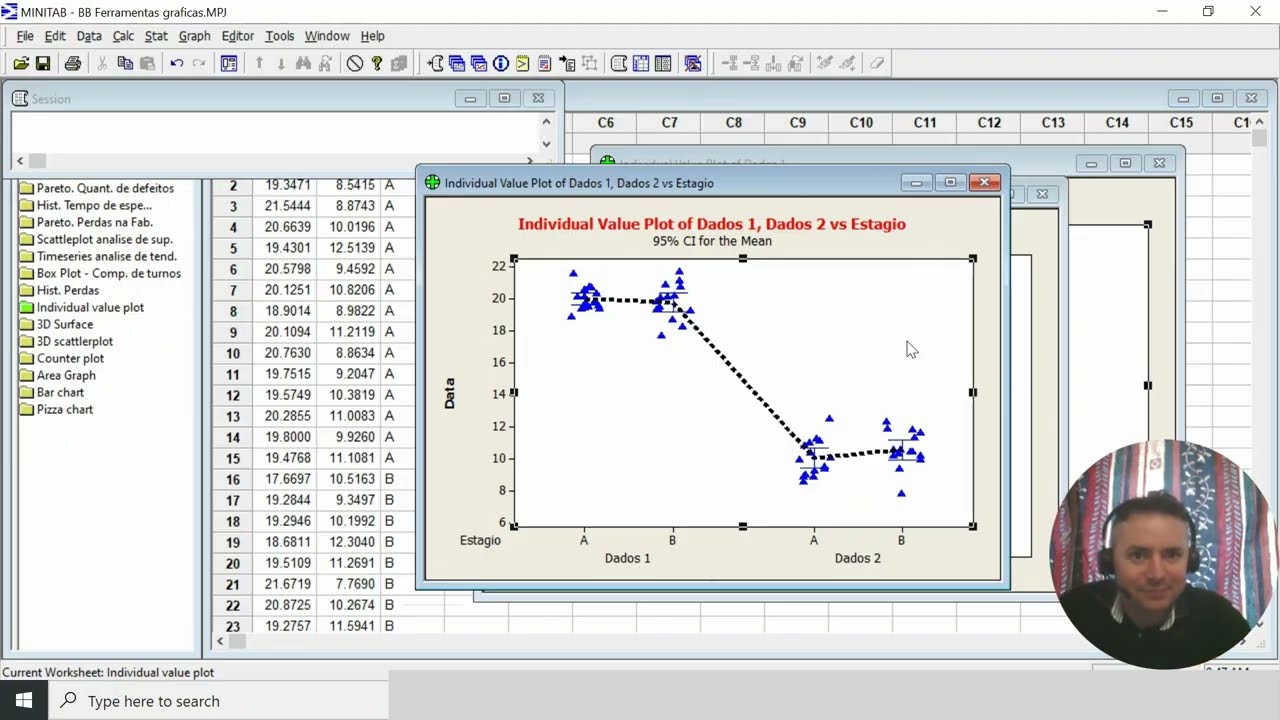The image size is (1280, 720).
Task: Click the Find binoculars icon
Action: (303, 63)
